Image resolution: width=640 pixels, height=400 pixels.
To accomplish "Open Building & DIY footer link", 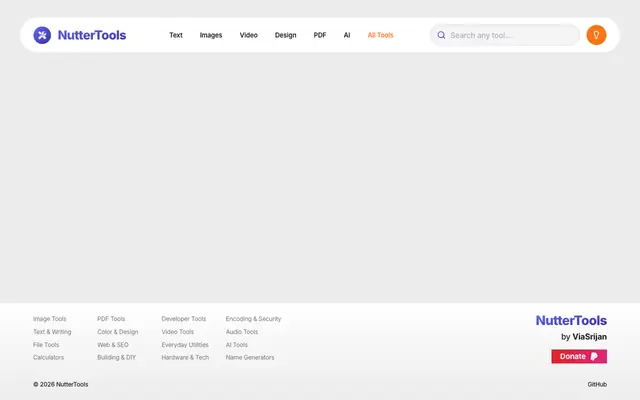I will (116, 357).
